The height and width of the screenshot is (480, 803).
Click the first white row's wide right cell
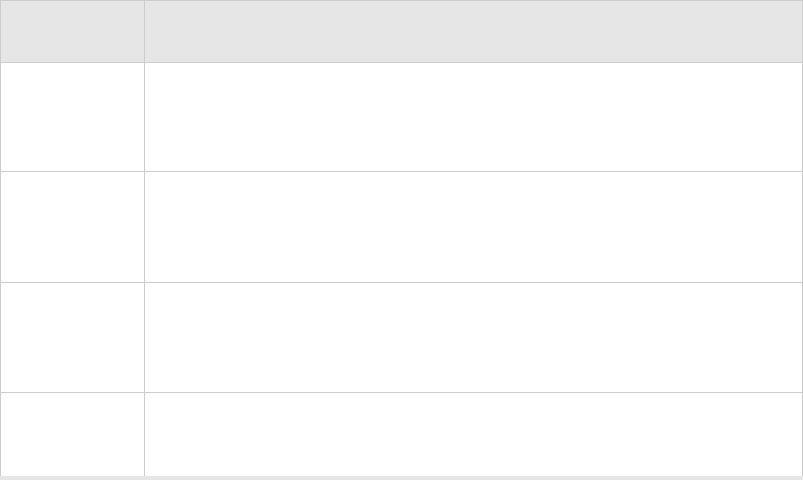tap(473, 117)
